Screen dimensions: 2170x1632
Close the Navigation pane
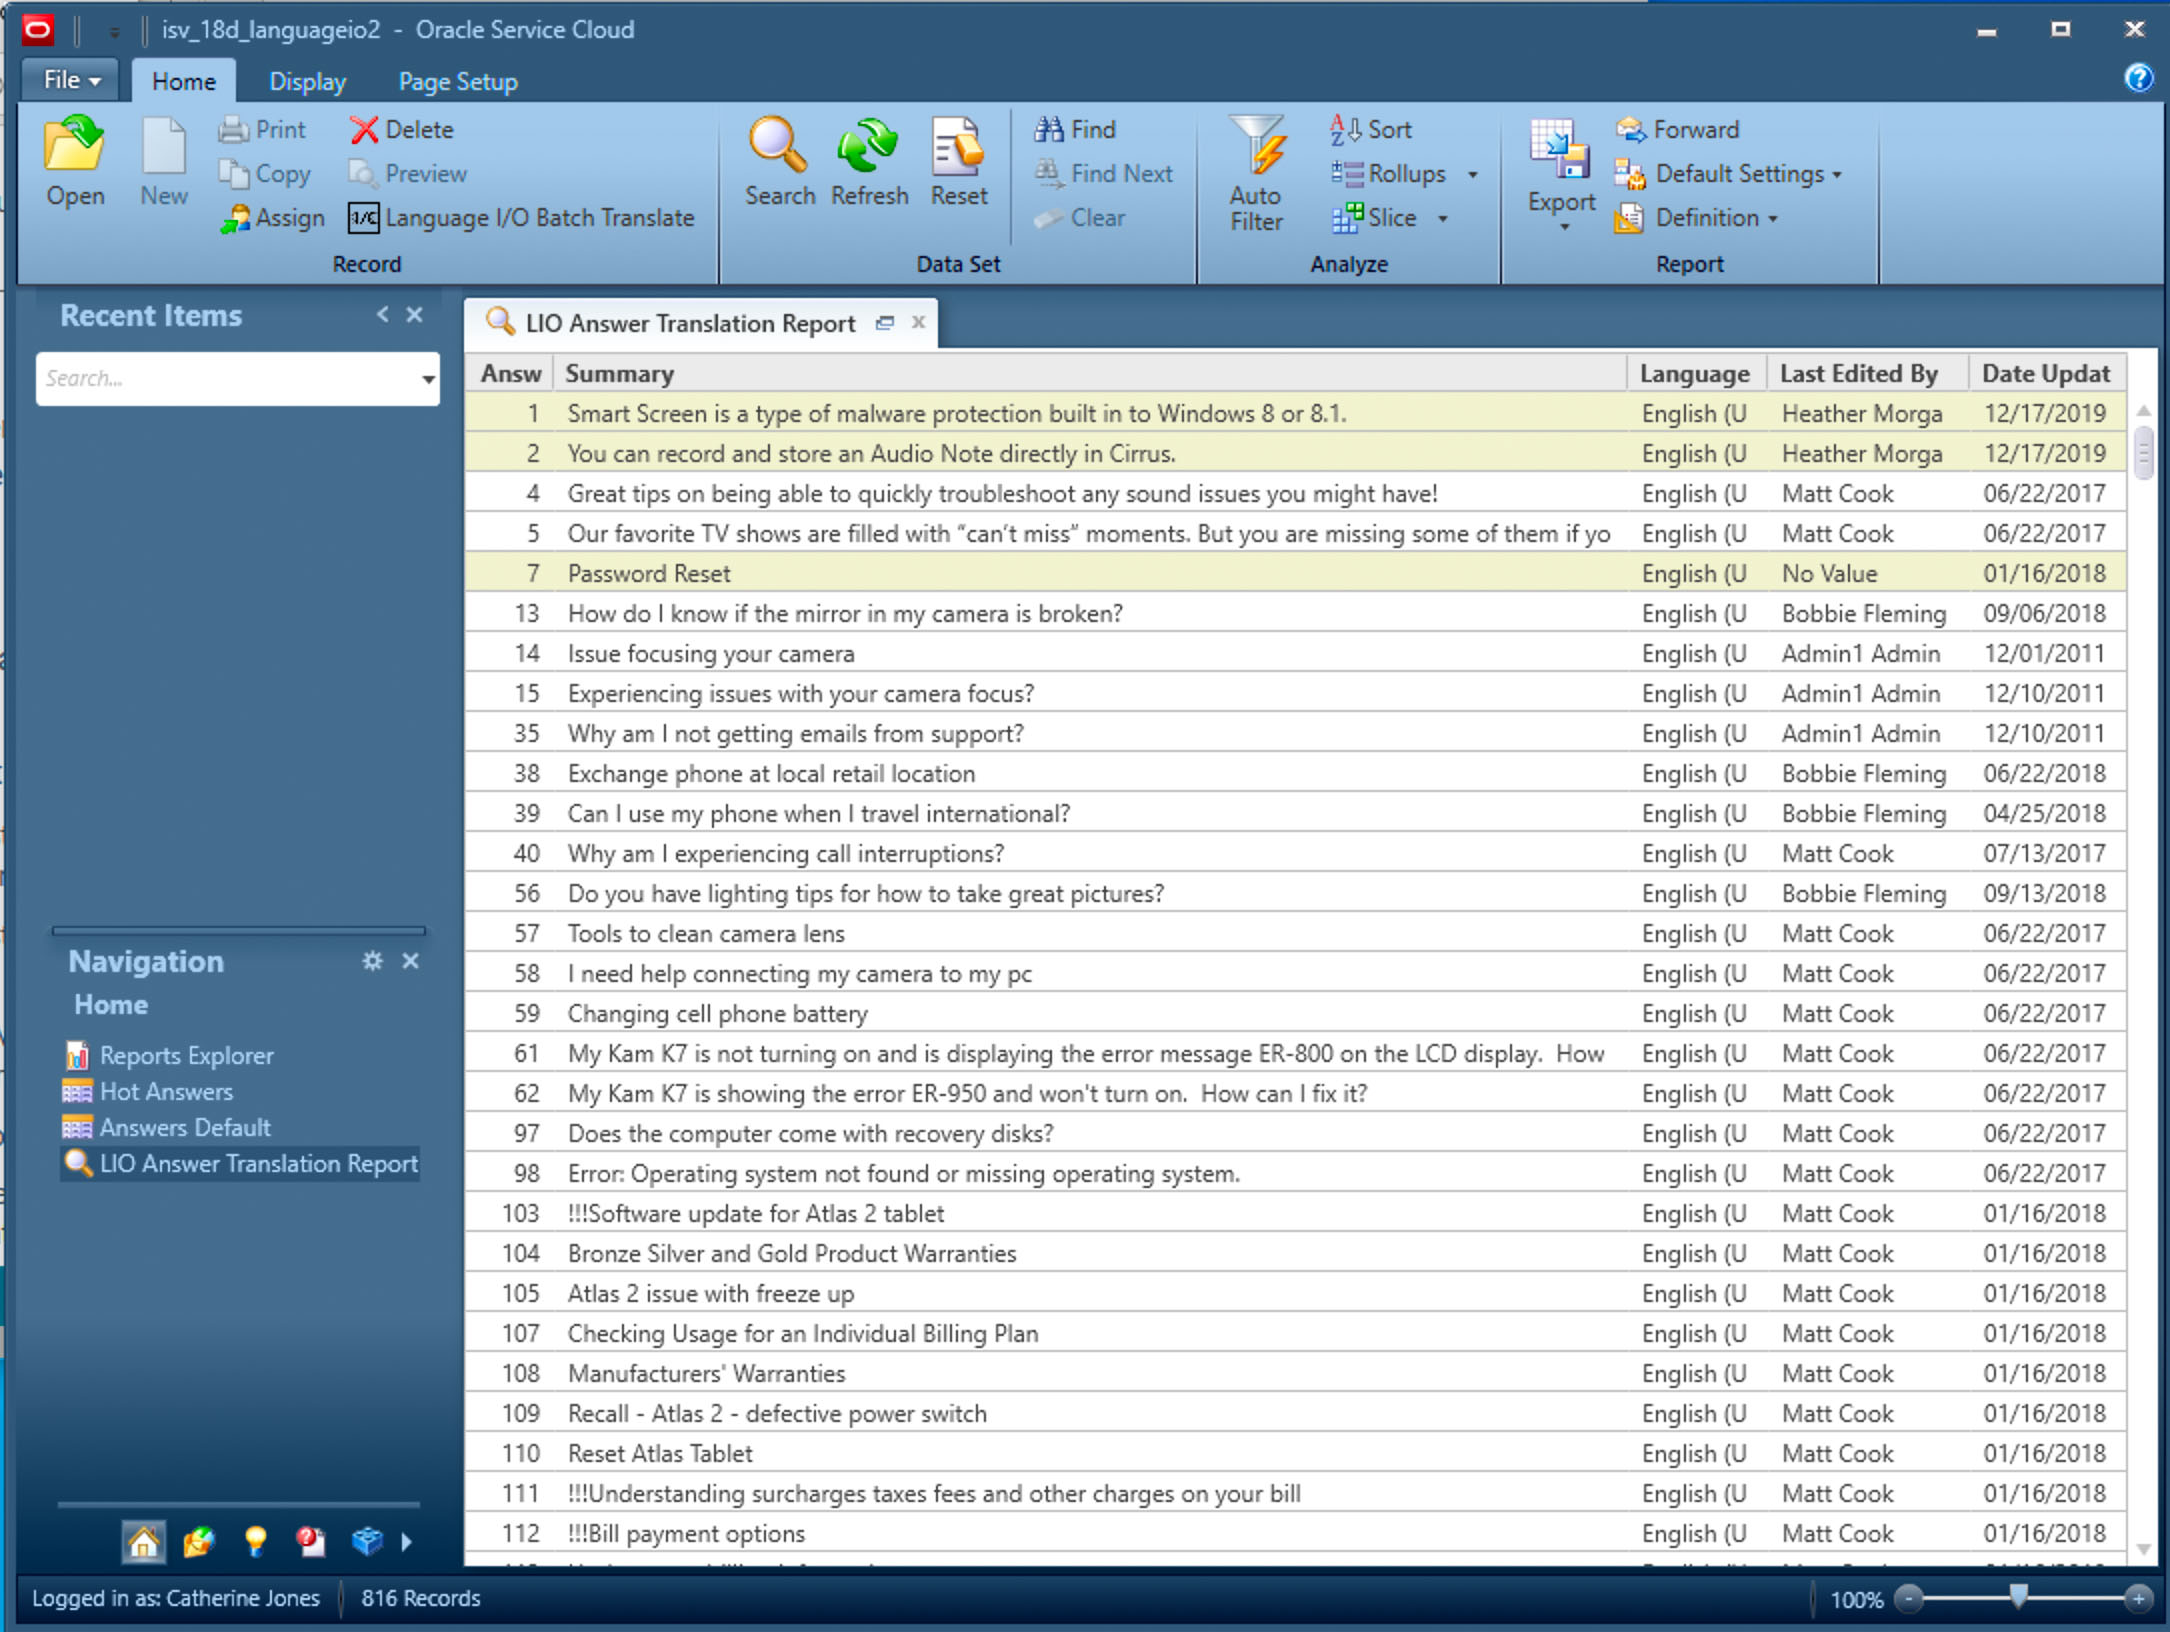410,961
